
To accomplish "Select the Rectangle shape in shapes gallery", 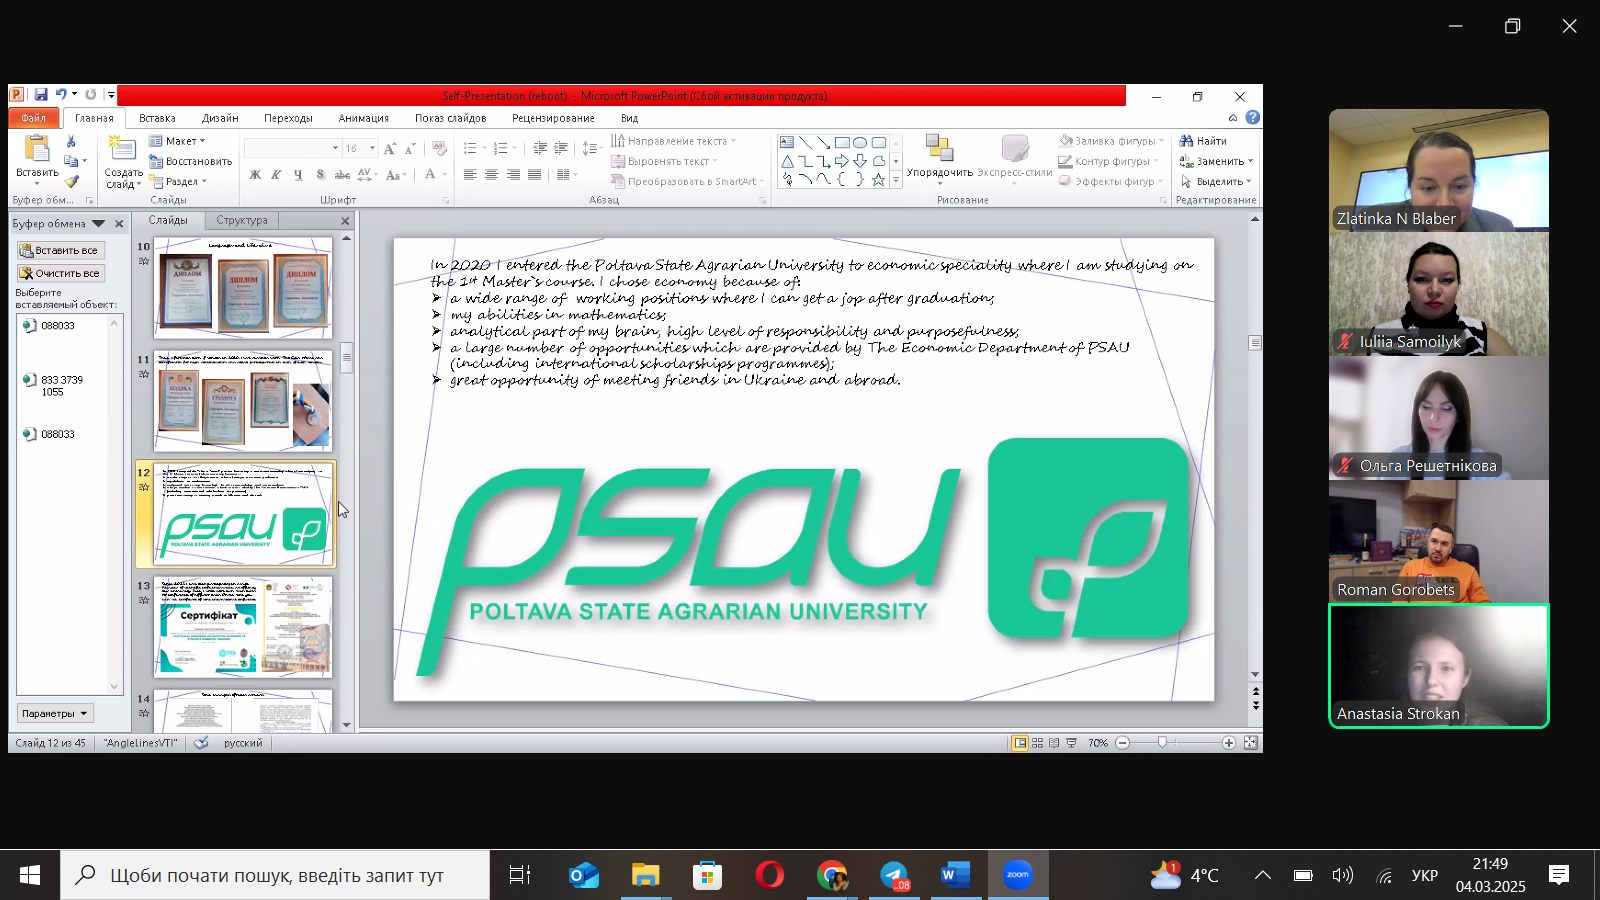I will pyautogui.click(x=842, y=142).
